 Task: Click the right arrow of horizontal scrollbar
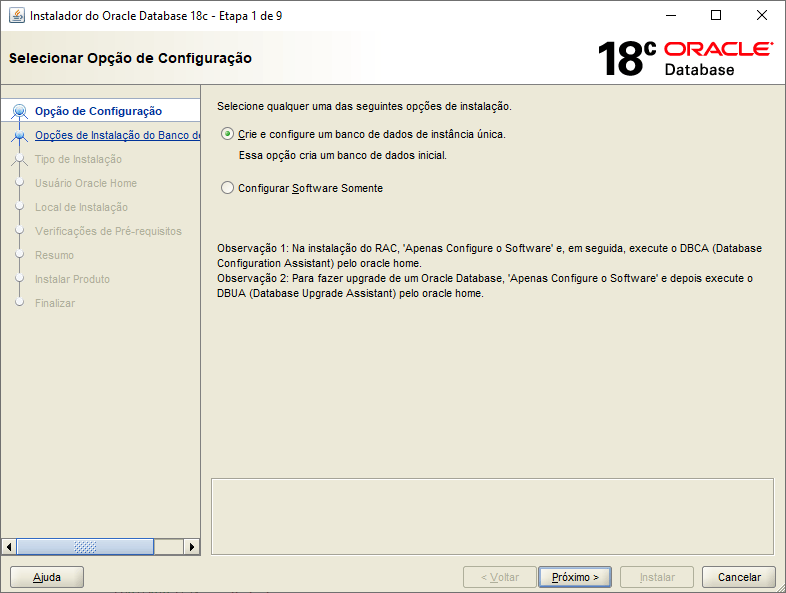192,547
